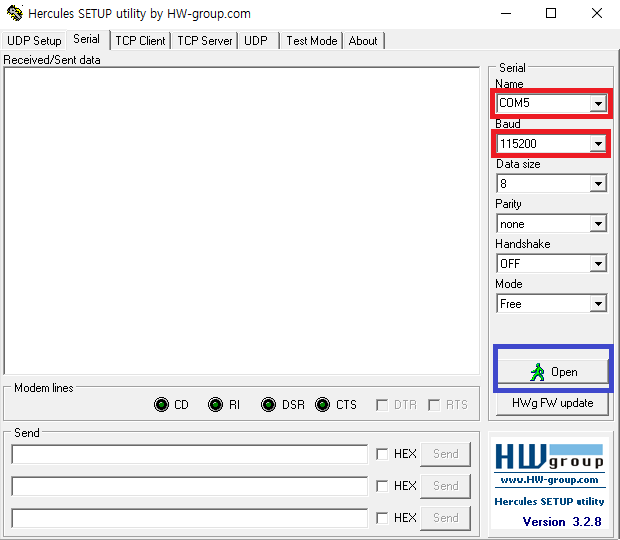Click the Version 3.2.8 text

click(x=561, y=522)
